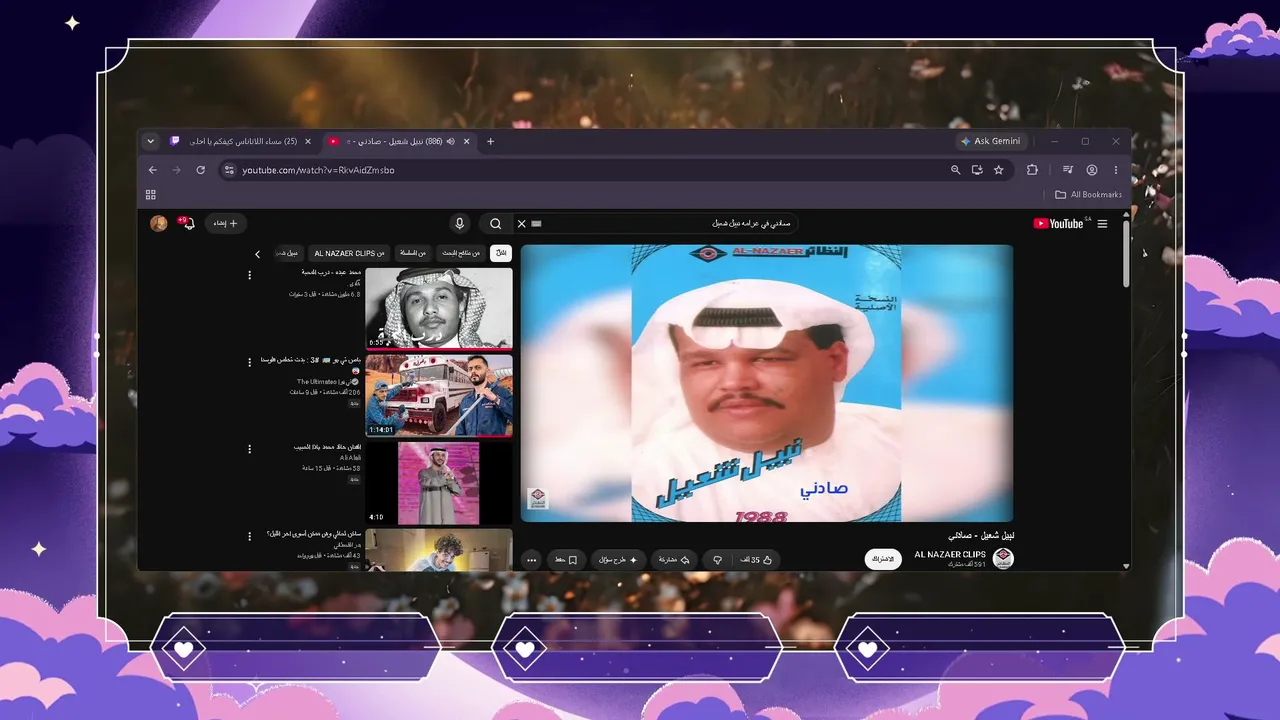Open the on-screen keyboard in search box
The width and height of the screenshot is (1280, 720).
[x=537, y=224]
